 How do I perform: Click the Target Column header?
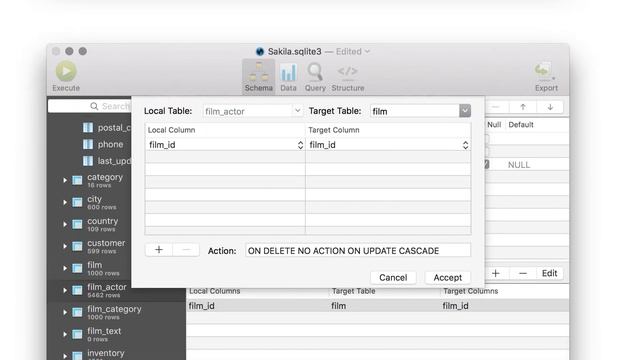point(334,130)
